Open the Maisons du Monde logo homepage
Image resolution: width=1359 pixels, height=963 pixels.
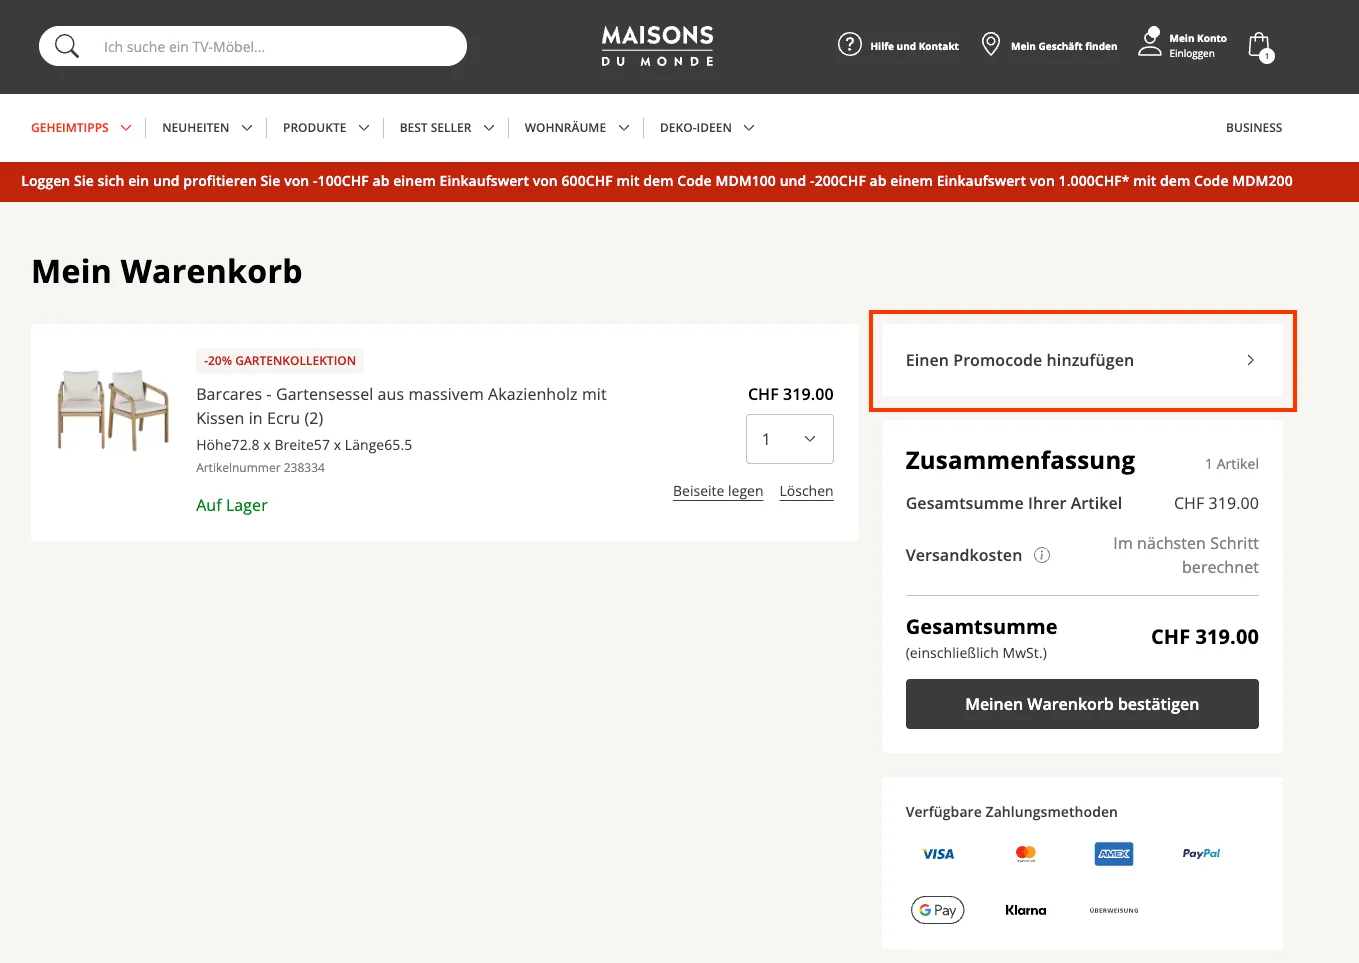tap(657, 46)
